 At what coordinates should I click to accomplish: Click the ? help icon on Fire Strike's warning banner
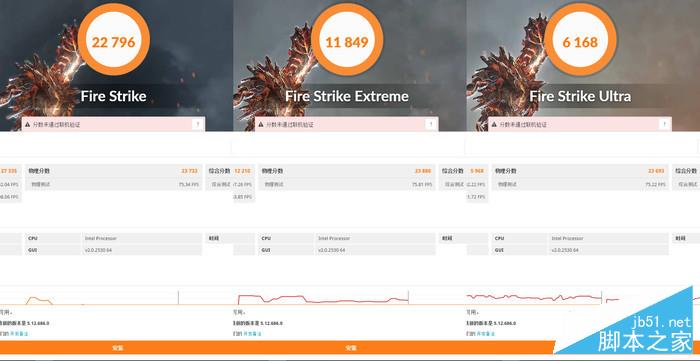coord(198,124)
